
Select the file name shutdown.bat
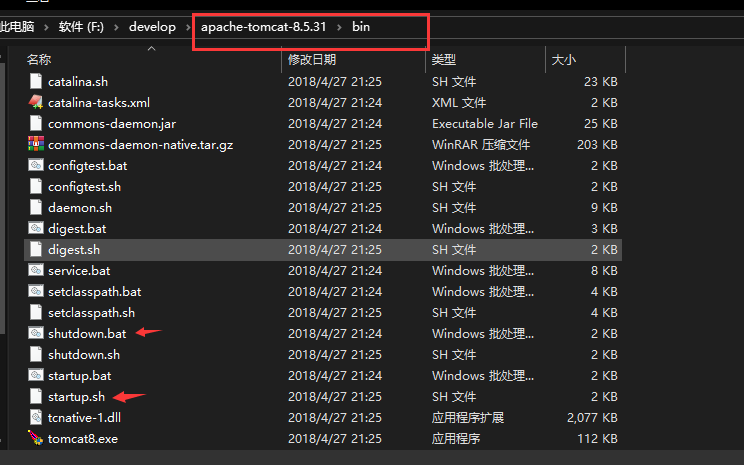(87, 334)
